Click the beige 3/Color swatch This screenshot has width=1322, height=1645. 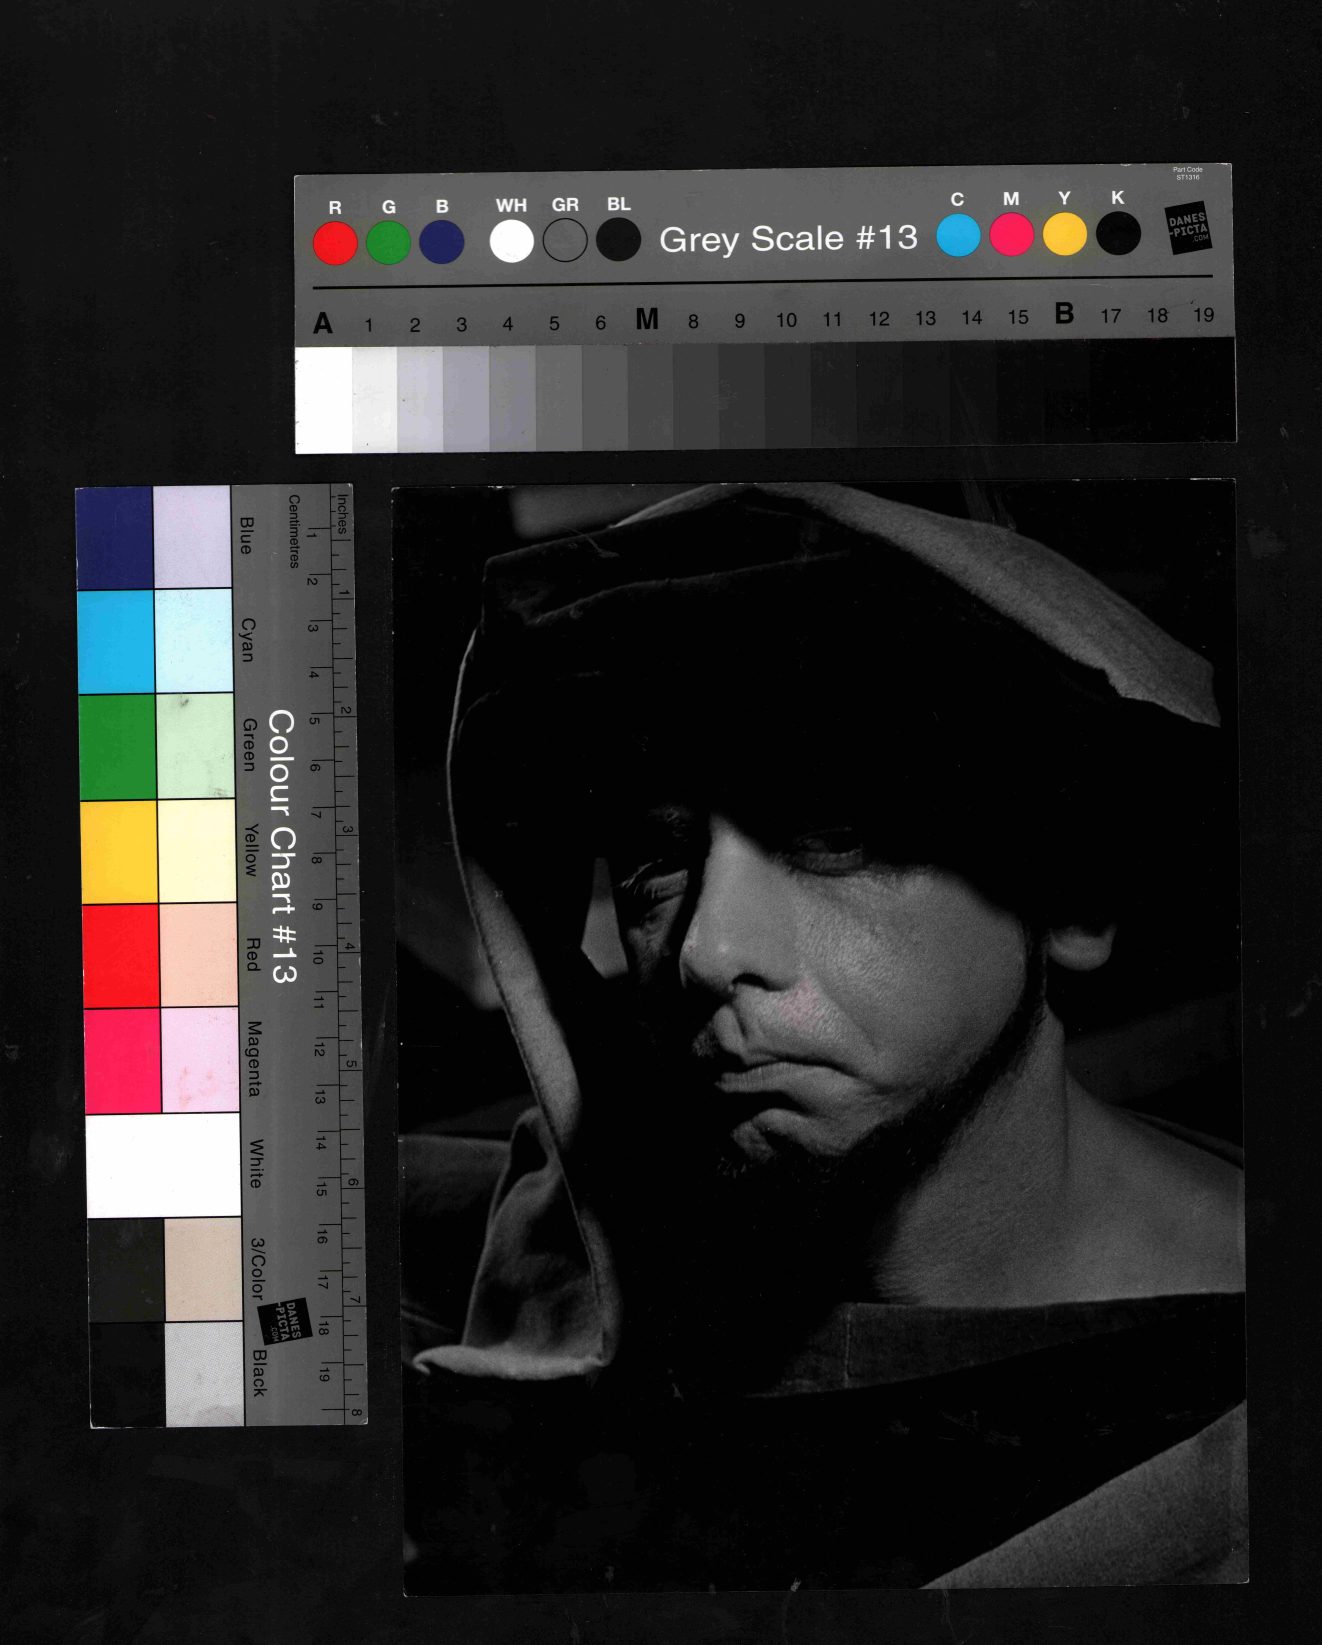tap(203, 1269)
